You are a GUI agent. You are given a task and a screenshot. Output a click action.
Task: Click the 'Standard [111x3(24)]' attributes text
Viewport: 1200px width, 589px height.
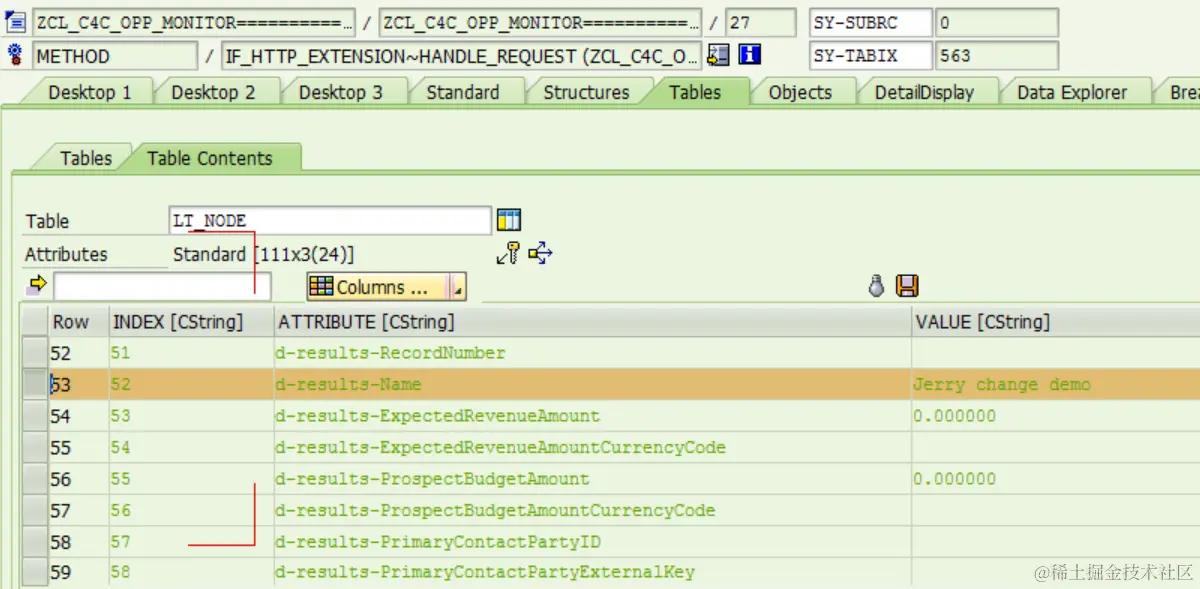(263, 254)
